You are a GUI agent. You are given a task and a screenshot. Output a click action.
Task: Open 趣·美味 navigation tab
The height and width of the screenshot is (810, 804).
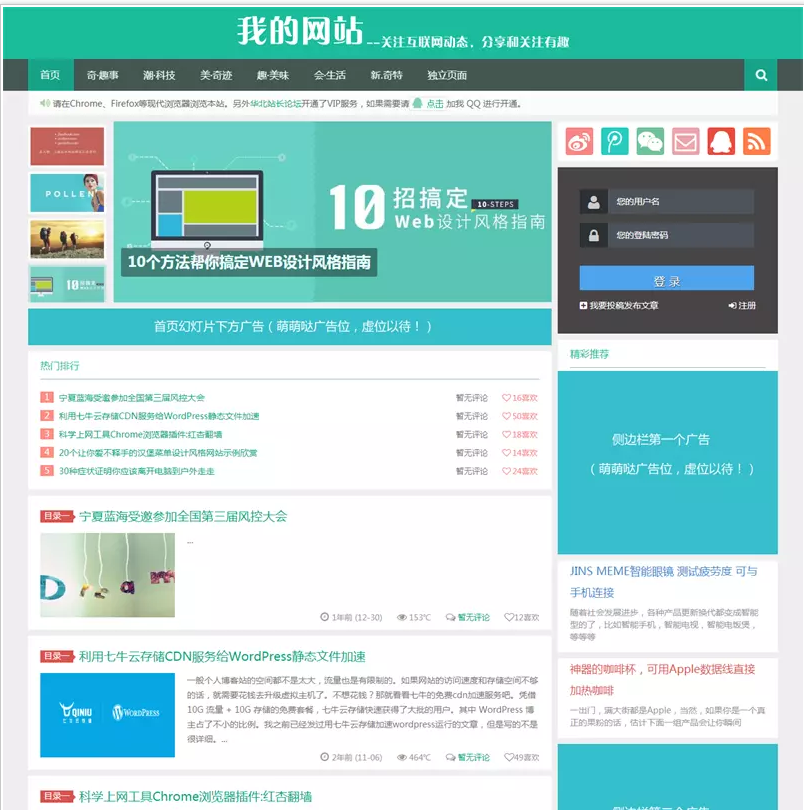point(273,75)
